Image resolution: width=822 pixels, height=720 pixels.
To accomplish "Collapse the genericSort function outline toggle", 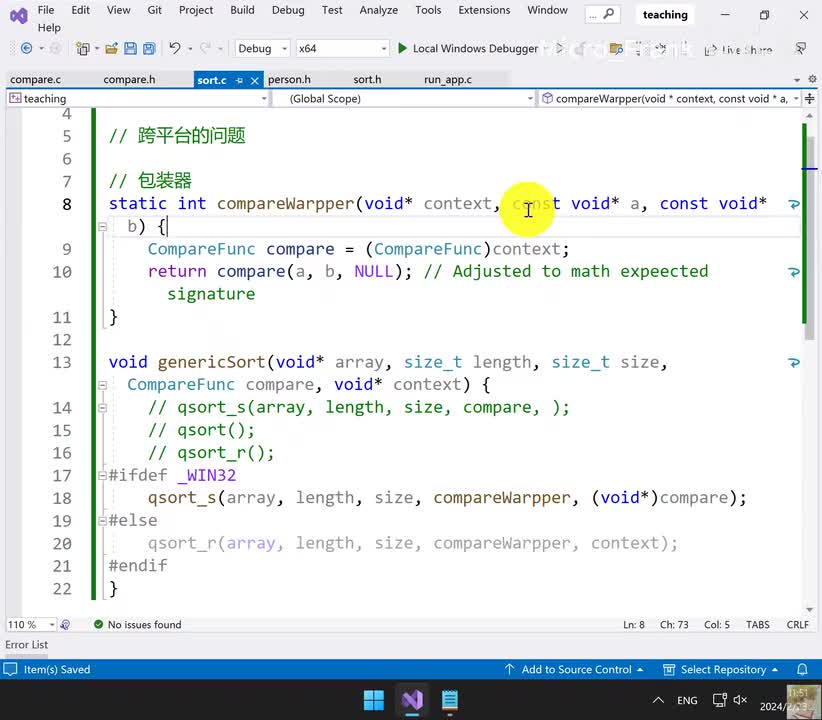I will coord(102,385).
